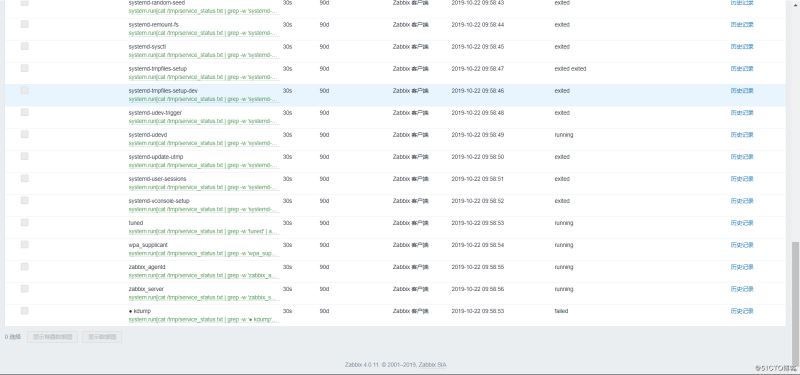Open history link for systemd-tmpfiles-setup-dev

tap(742, 91)
